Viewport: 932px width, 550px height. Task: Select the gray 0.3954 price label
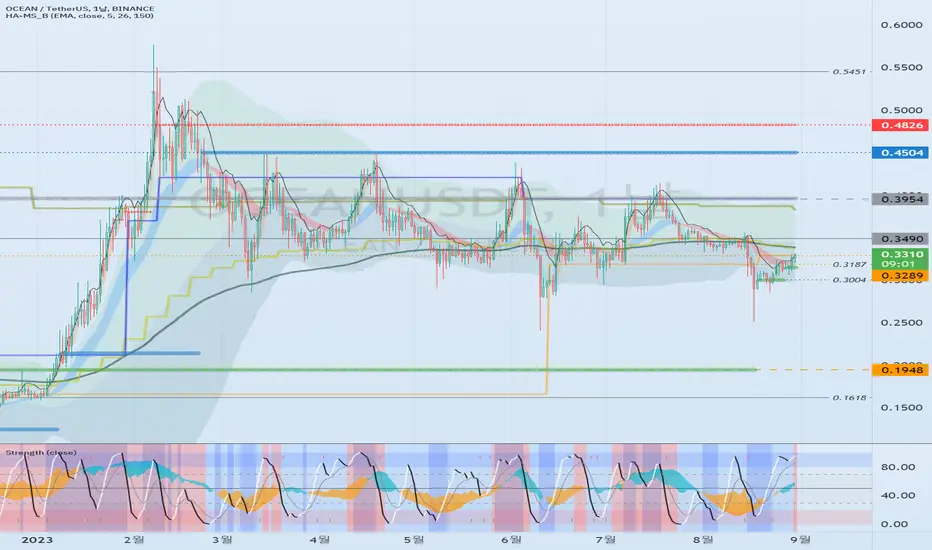click(x=901, y=199)
